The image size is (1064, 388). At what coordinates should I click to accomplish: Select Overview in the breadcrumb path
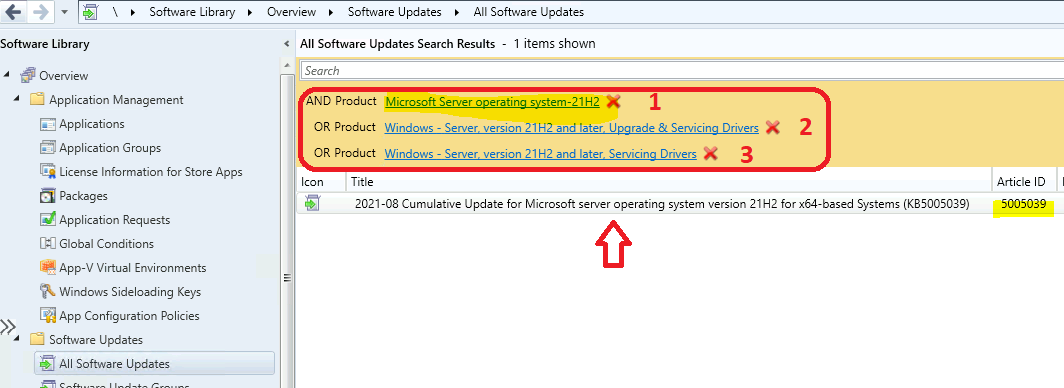click(291, 12)
